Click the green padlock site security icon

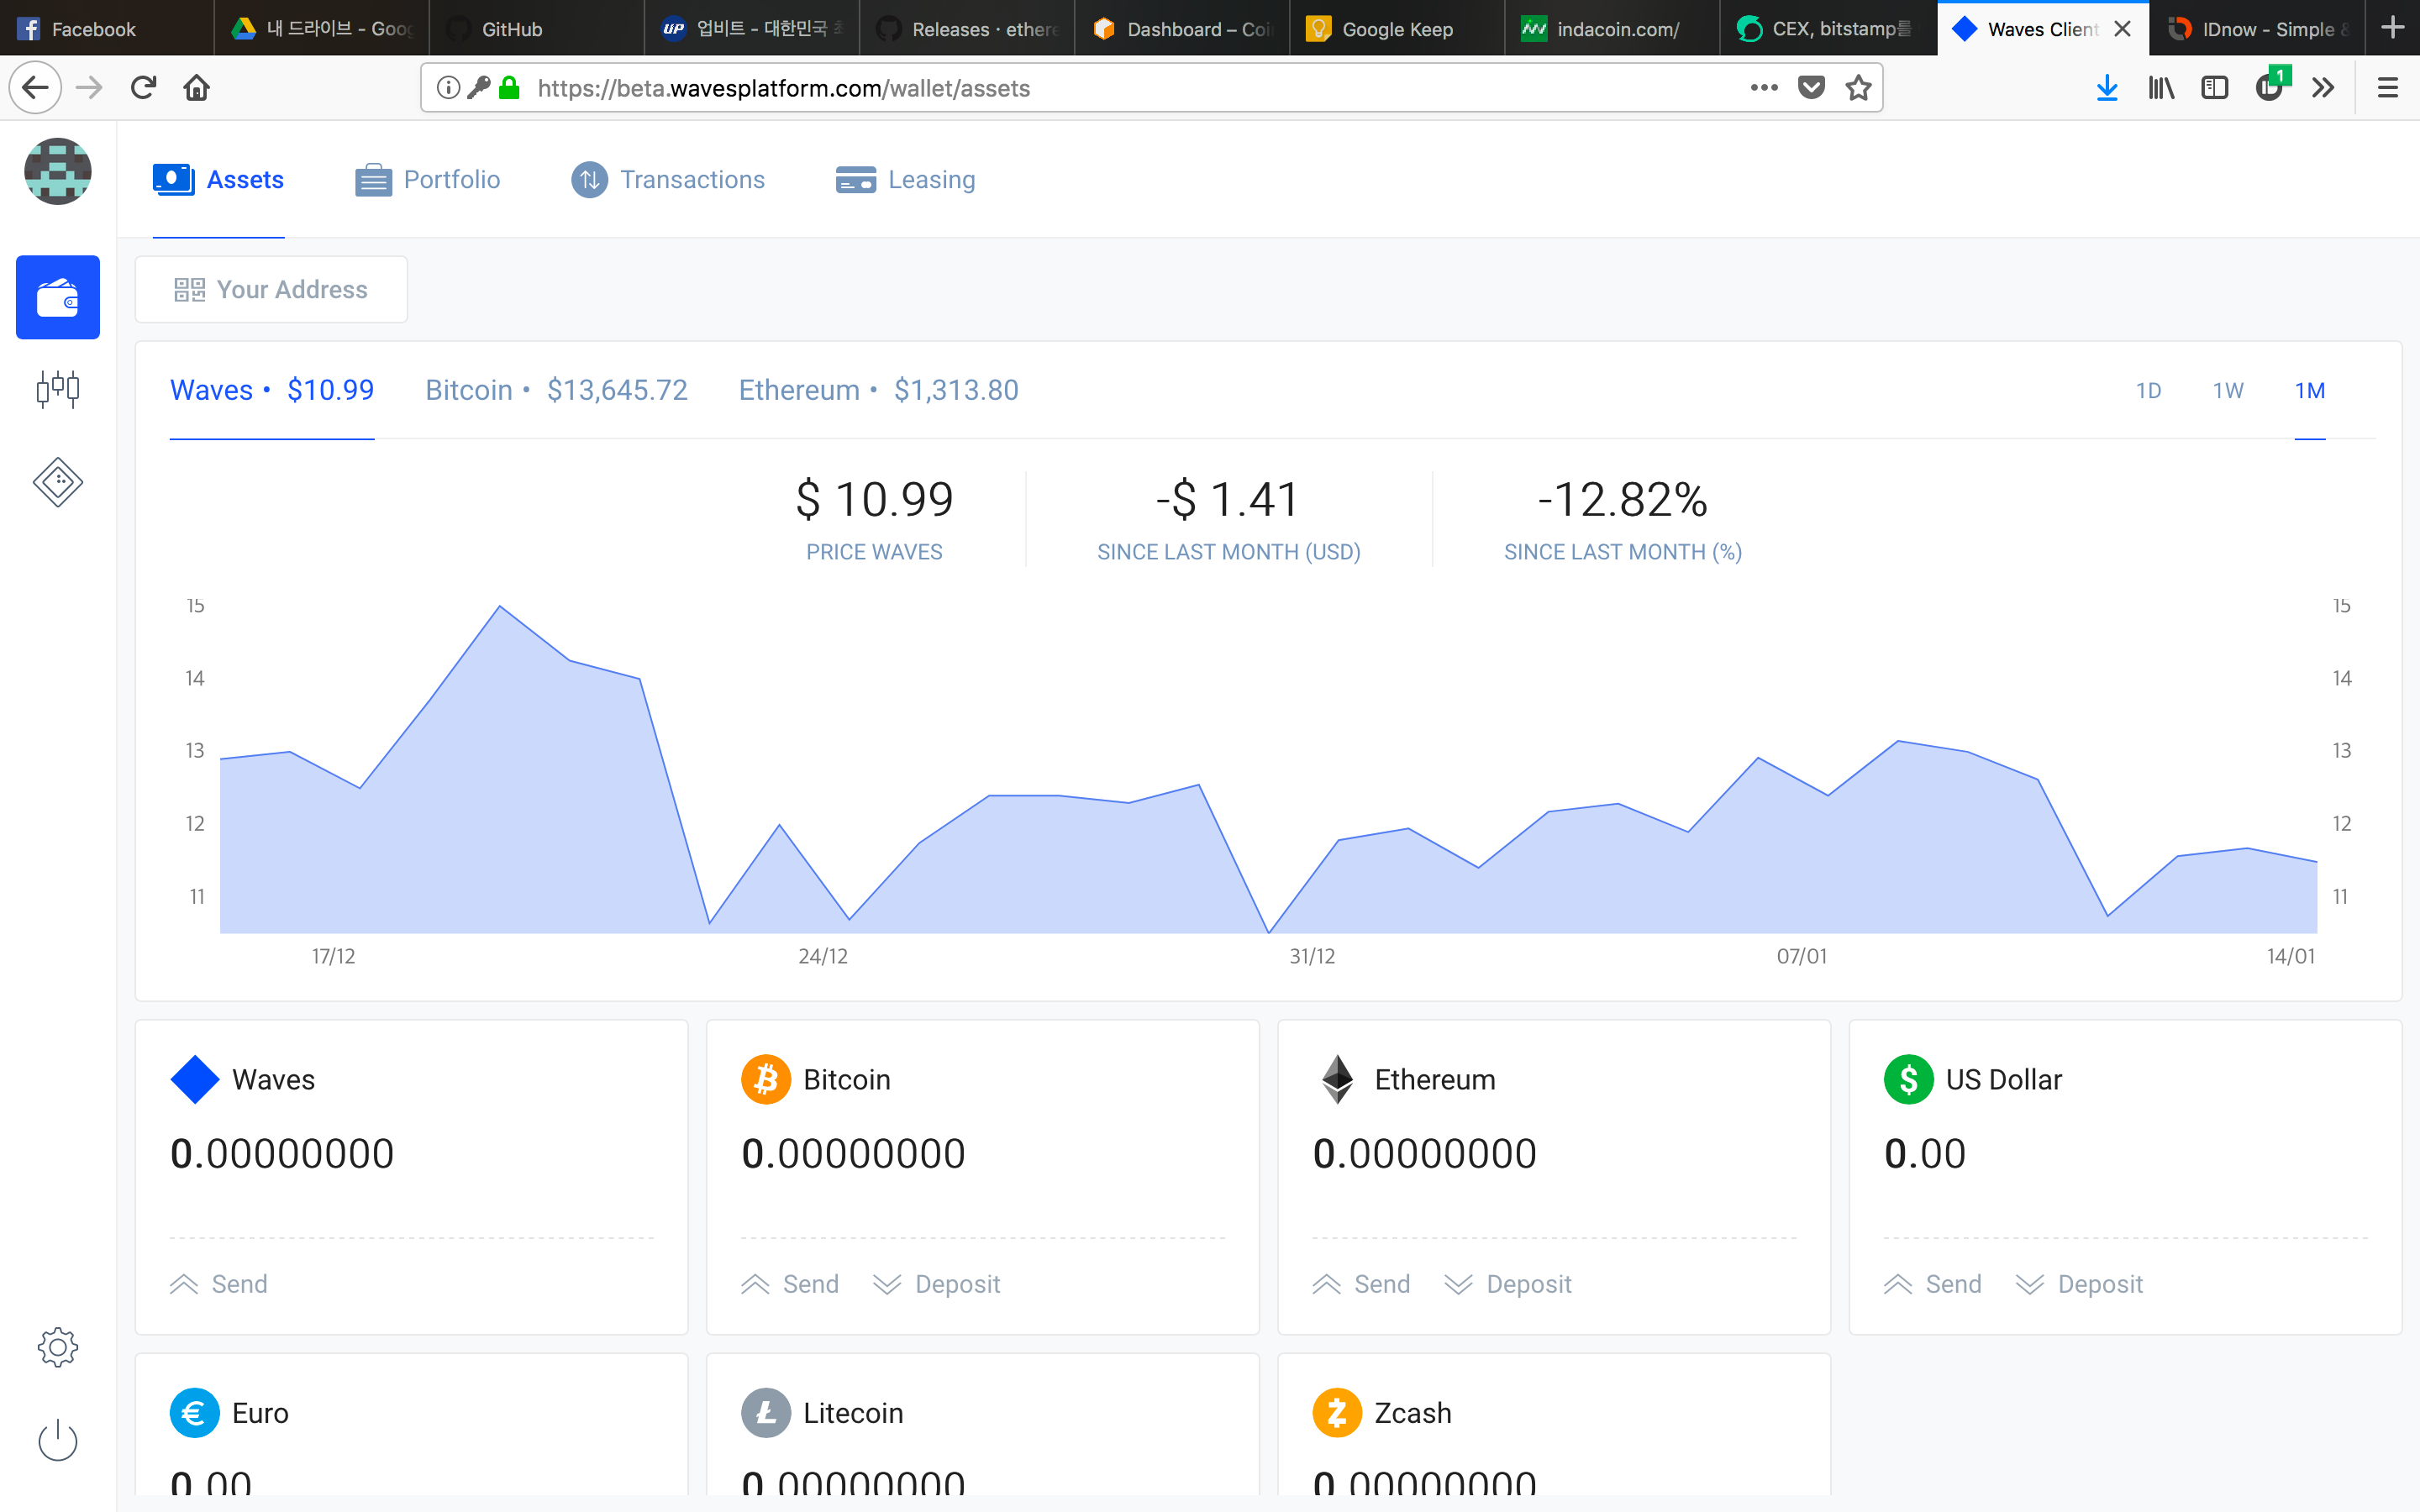tap(510, 88)
